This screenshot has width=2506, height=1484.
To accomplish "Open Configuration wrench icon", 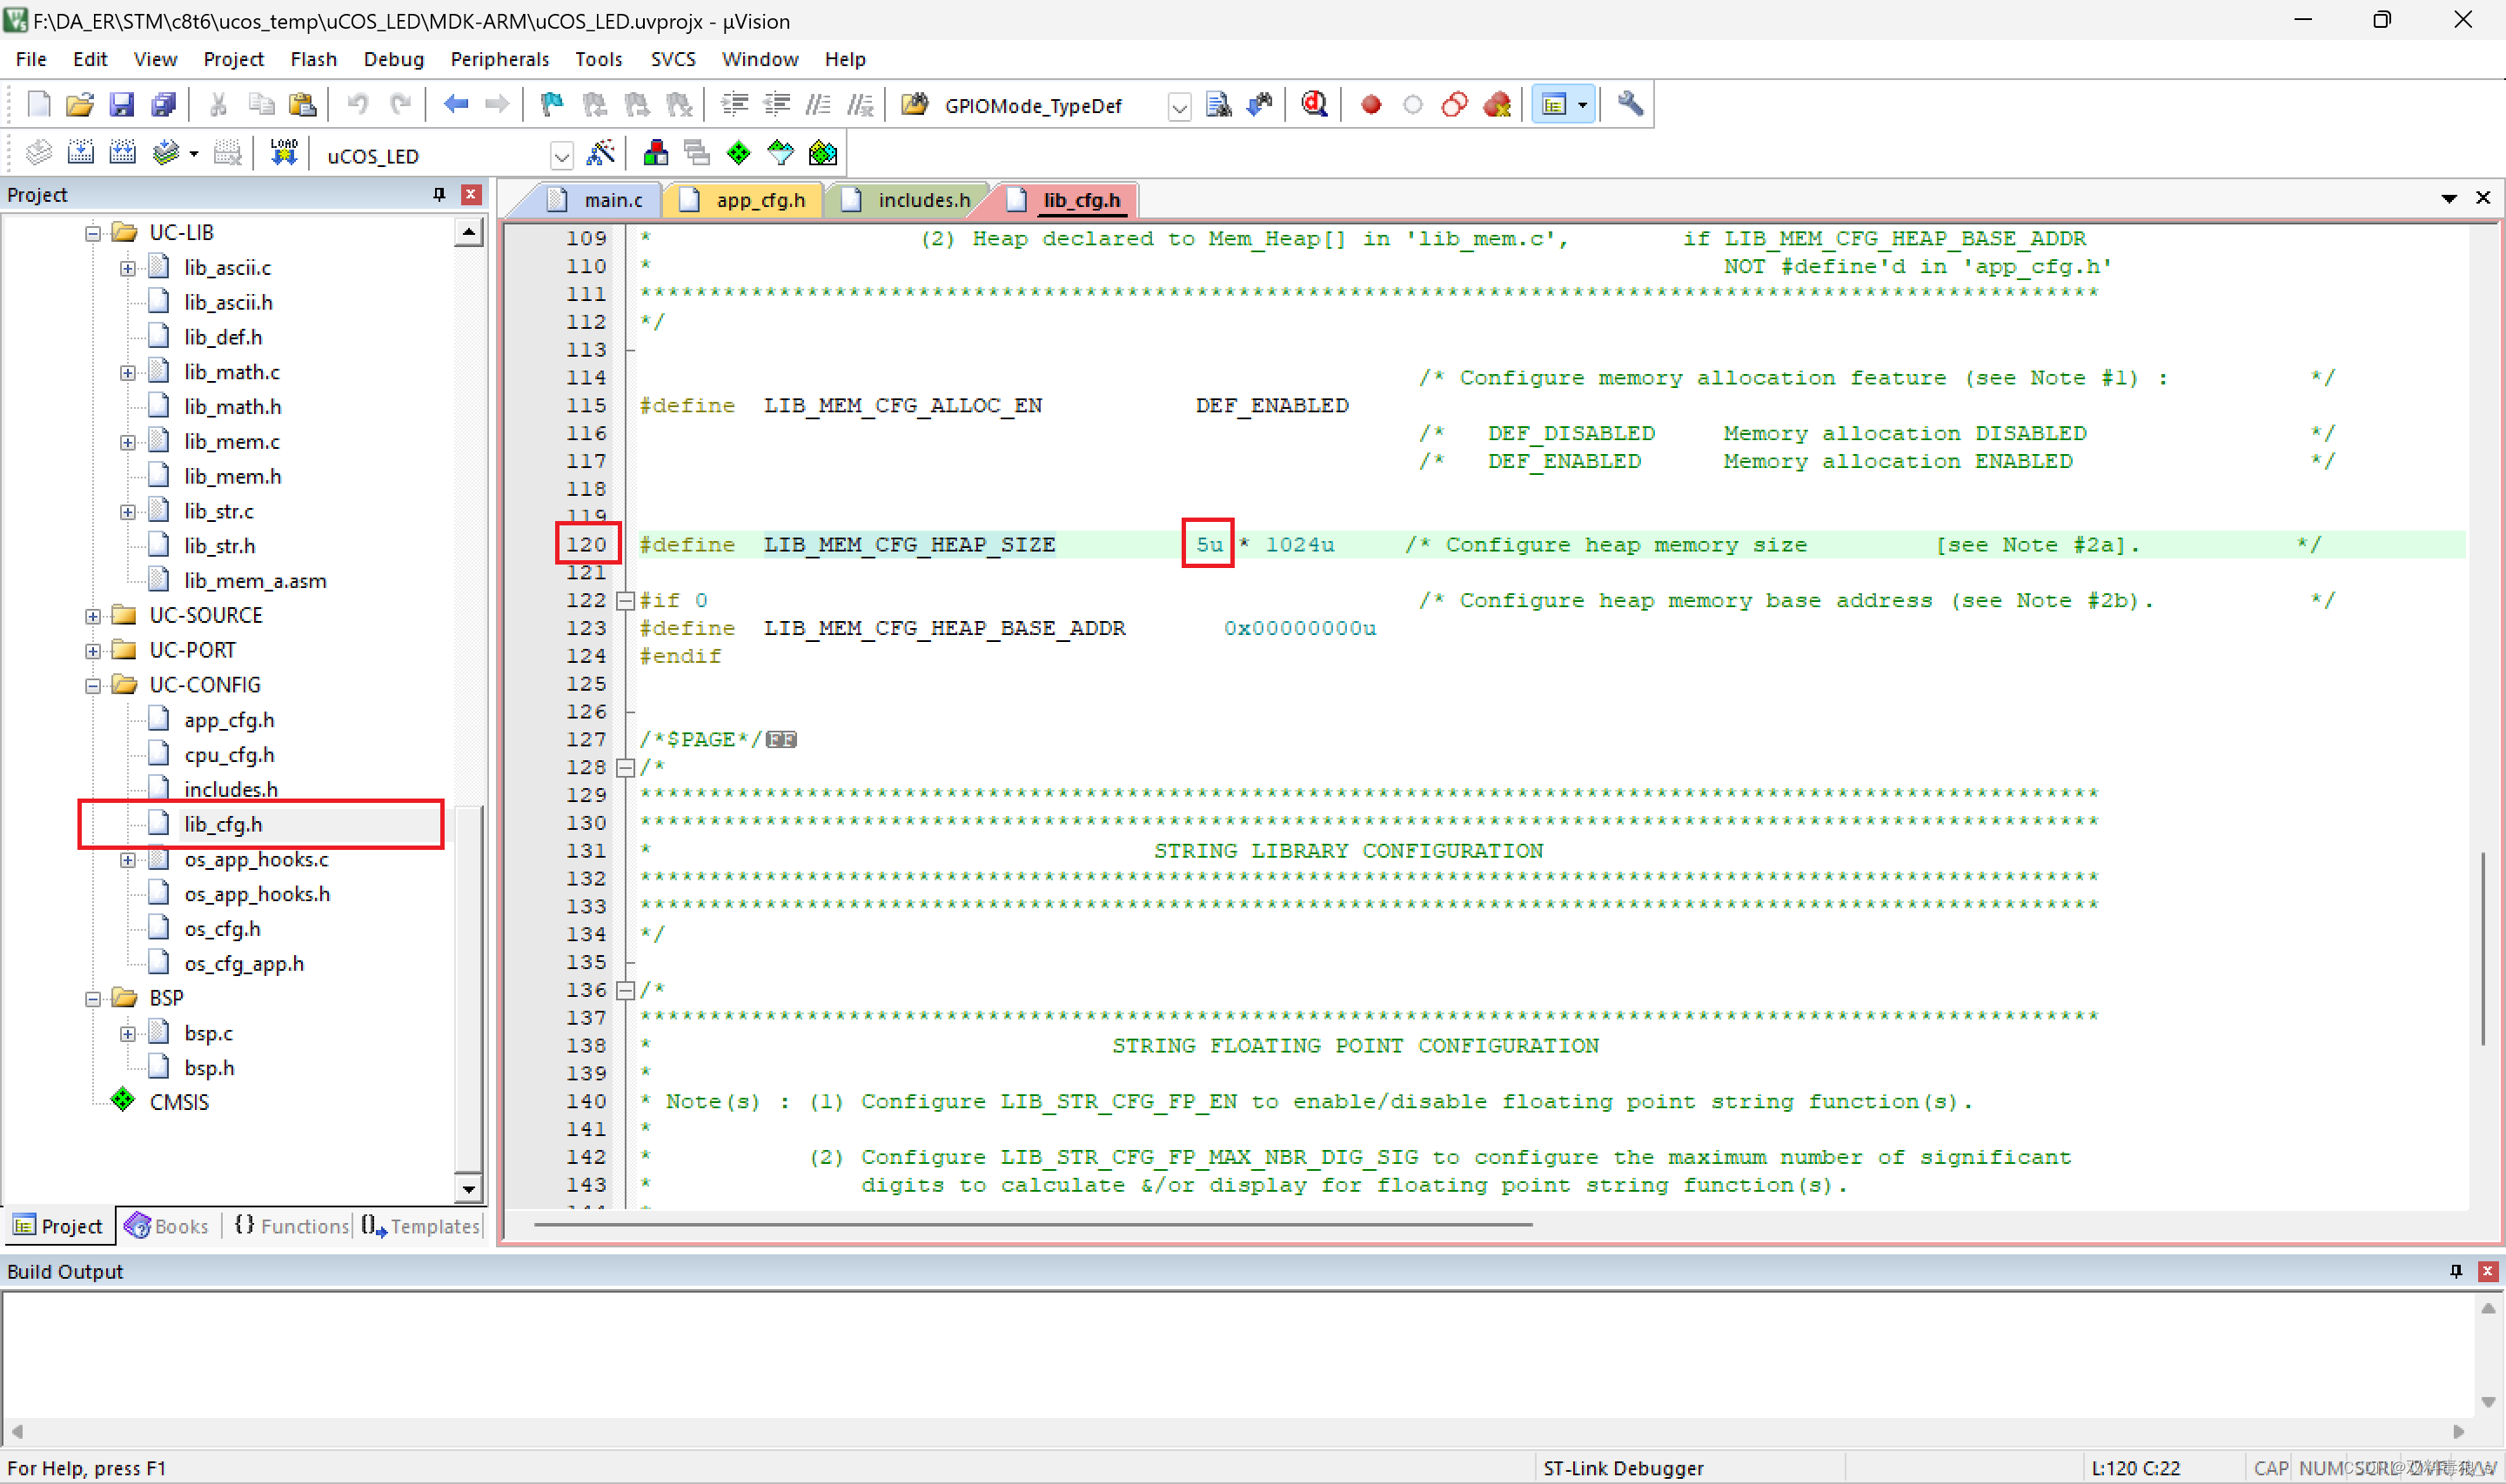I will pyautogui.click(x=1630, y=104).
